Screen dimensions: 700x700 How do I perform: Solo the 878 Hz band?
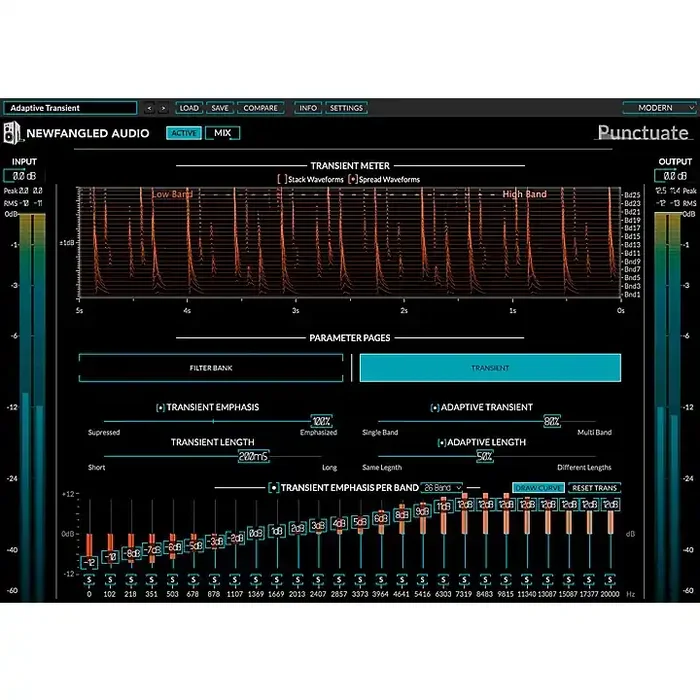[x=214, y=580]
